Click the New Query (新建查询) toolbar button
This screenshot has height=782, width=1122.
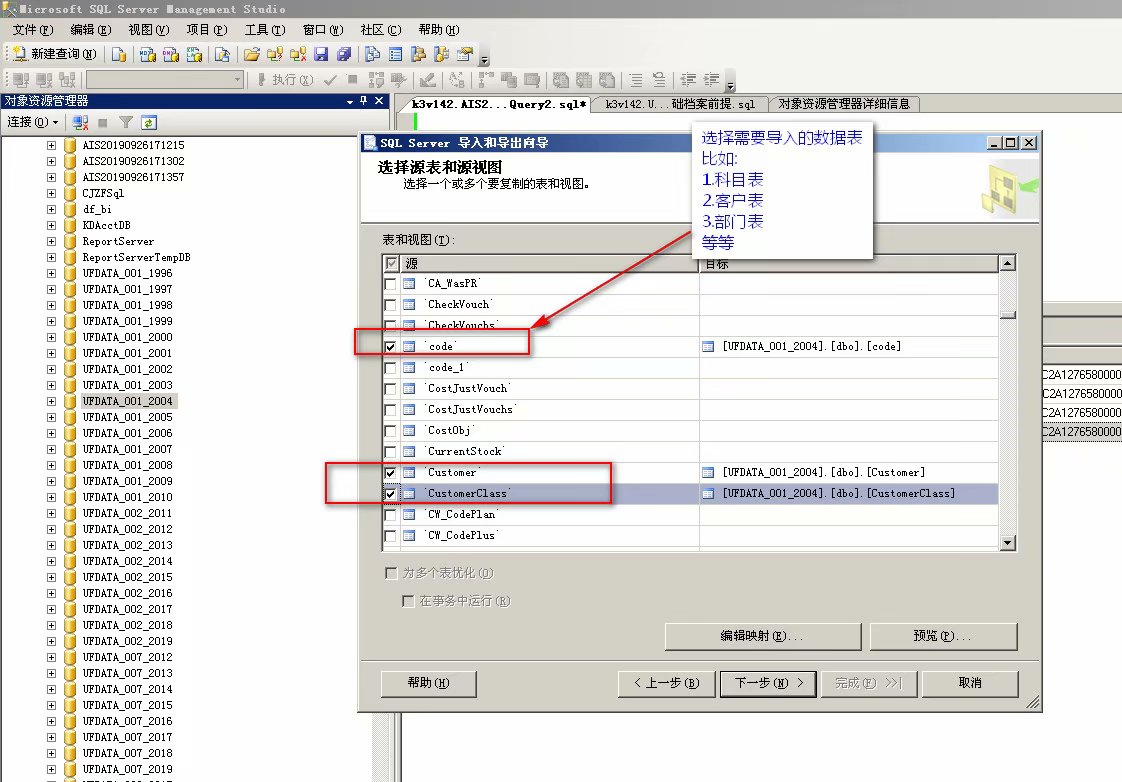tap(55, 54)
